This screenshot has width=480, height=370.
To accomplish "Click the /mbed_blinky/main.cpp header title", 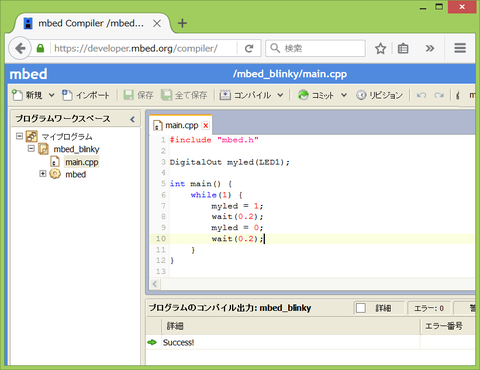I will click(x=290, y=74).
